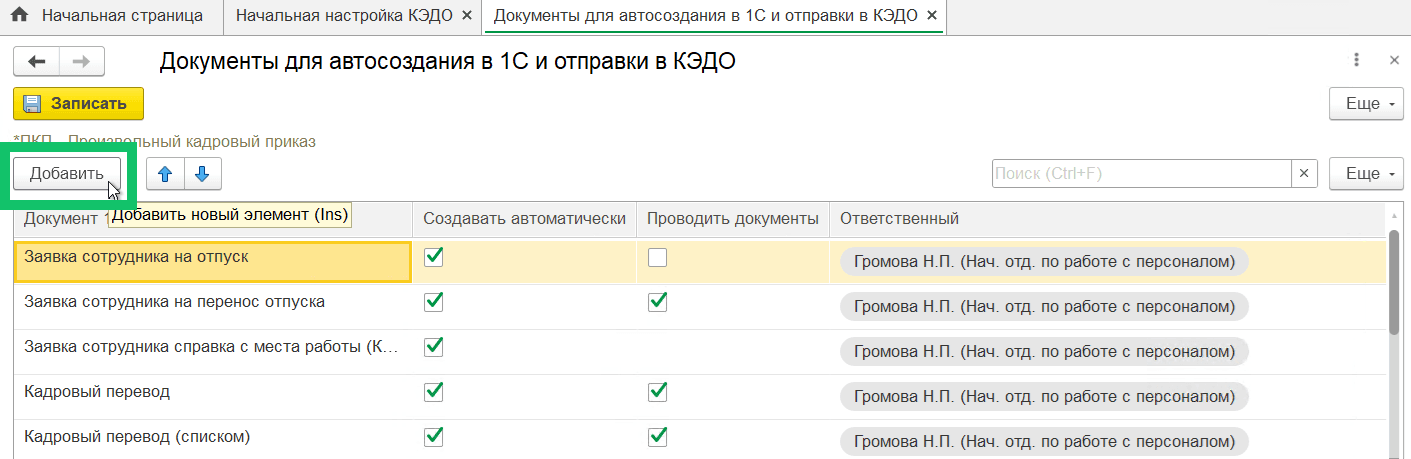1411x459 pixels.
Task: Click the Добавить button
Action: pyautogui.click(x=66, y=174)
